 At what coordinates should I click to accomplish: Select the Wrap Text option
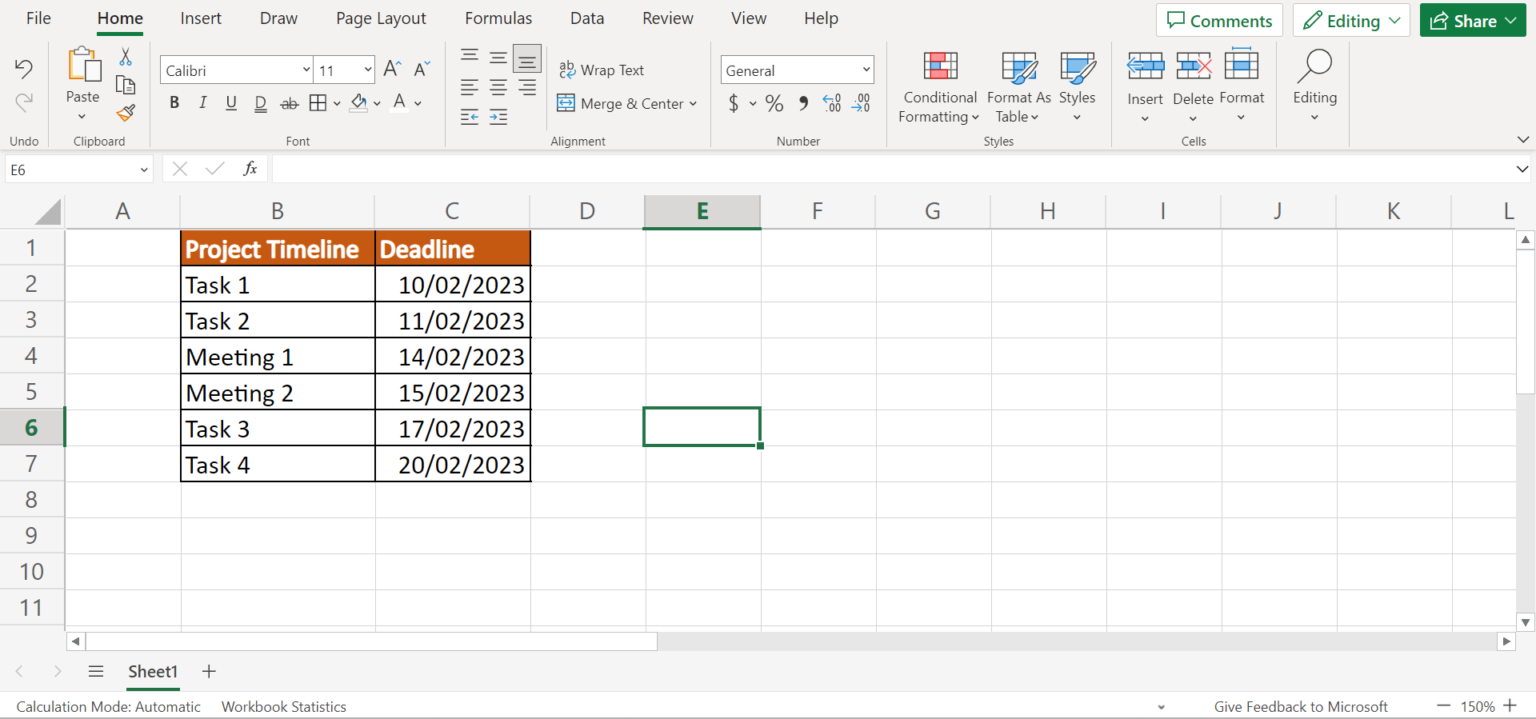tap(601, 69)
